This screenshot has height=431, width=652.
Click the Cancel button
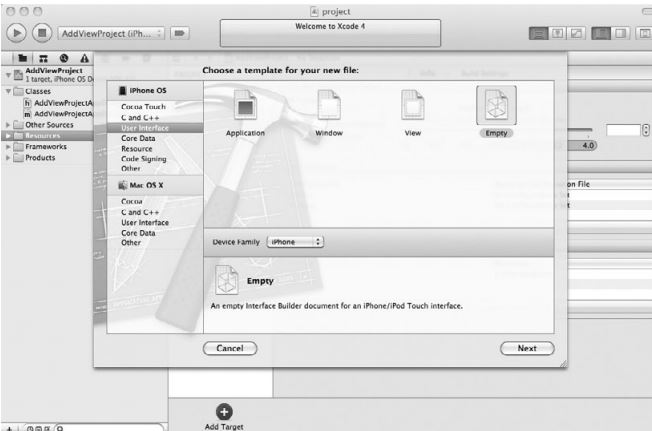click(230, 348)
